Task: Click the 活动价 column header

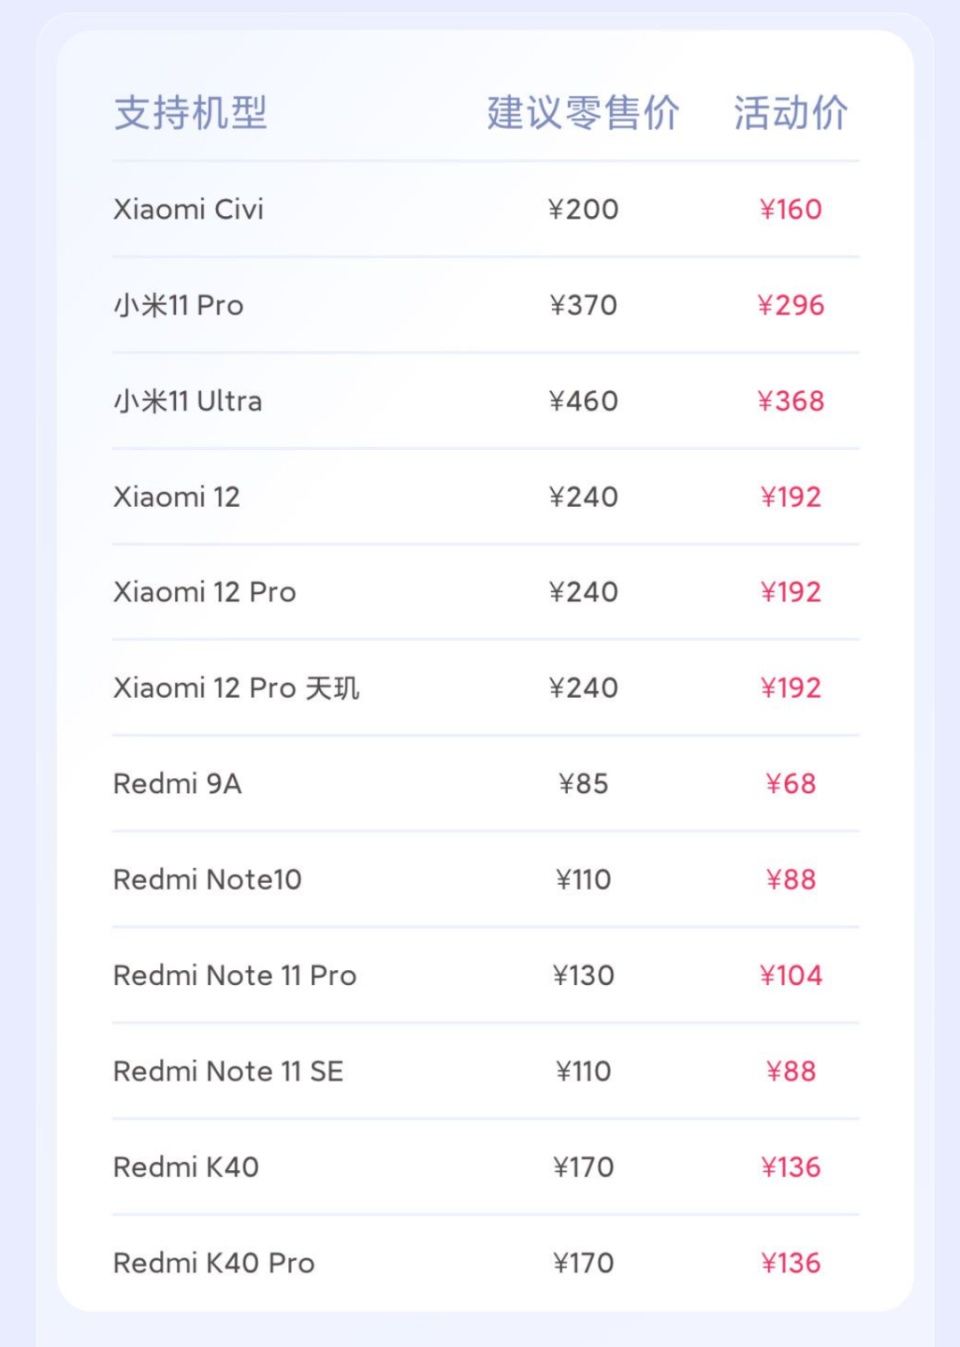Action: tap(790, 113)
